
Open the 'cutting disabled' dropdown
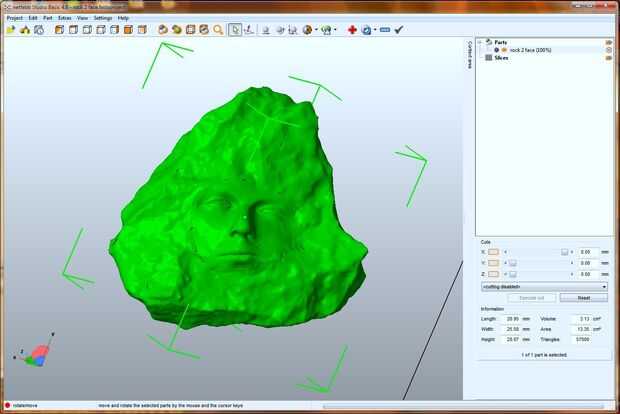(x=544, y=287)
